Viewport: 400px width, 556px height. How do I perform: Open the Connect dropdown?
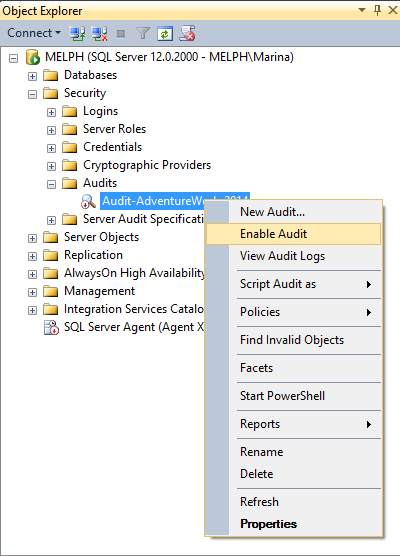[x=34, y=33]
